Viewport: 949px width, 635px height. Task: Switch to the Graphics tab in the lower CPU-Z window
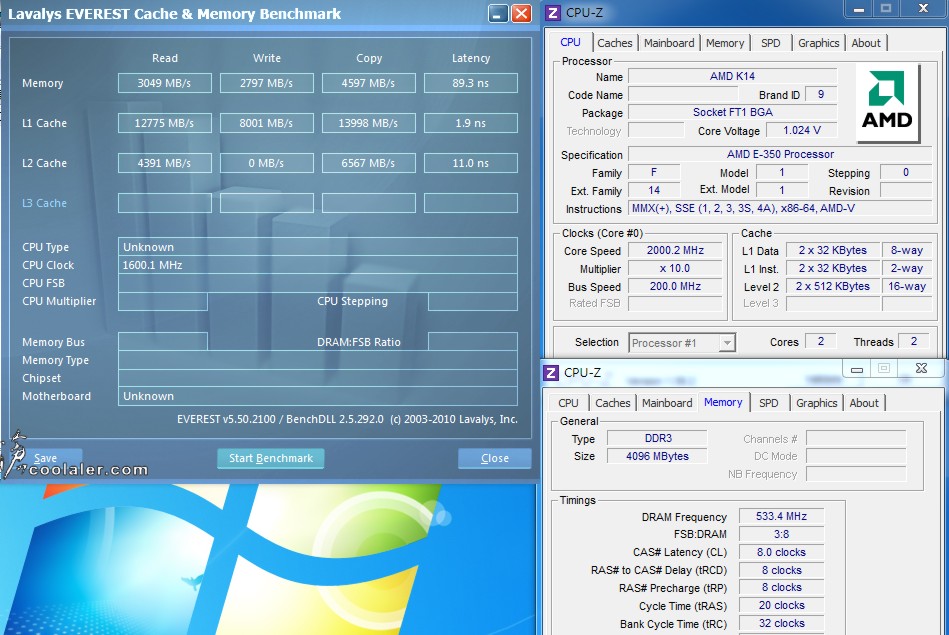[x=816, y=403]
